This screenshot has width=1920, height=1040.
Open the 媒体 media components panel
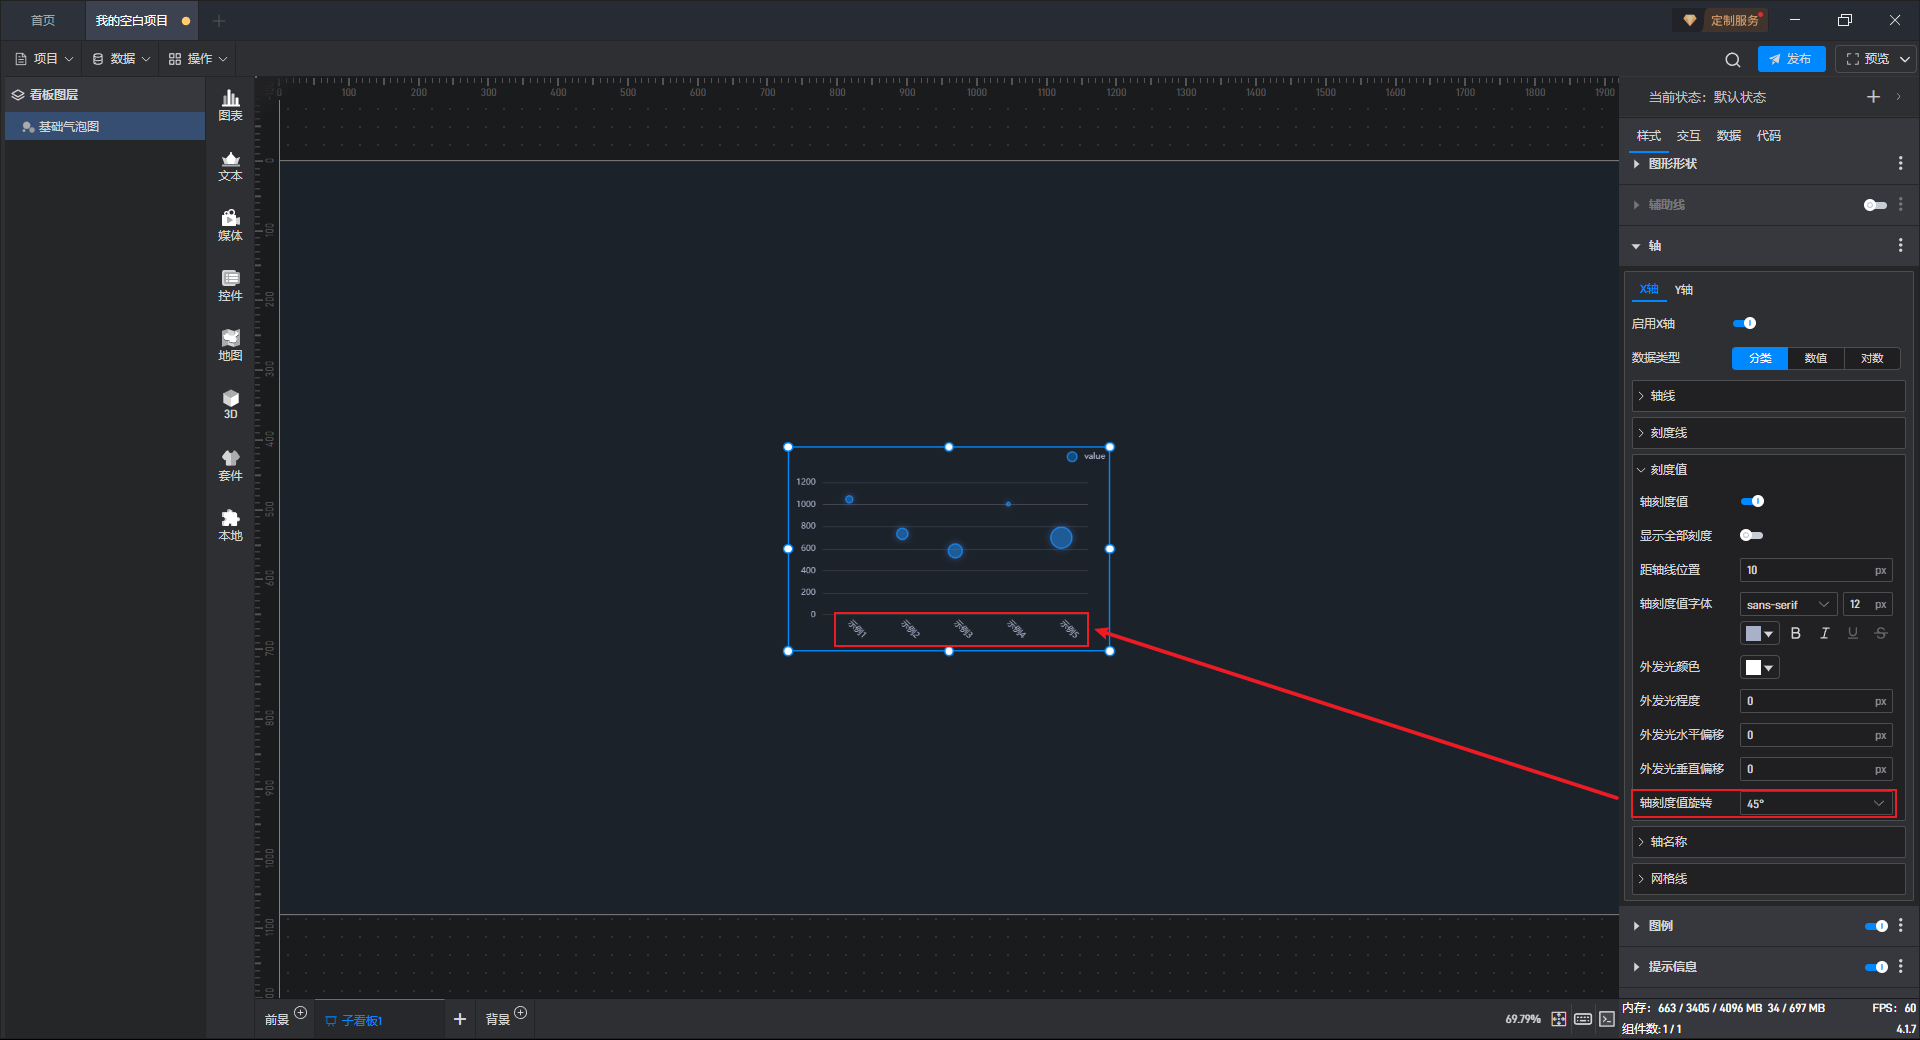tap(230, 225)
